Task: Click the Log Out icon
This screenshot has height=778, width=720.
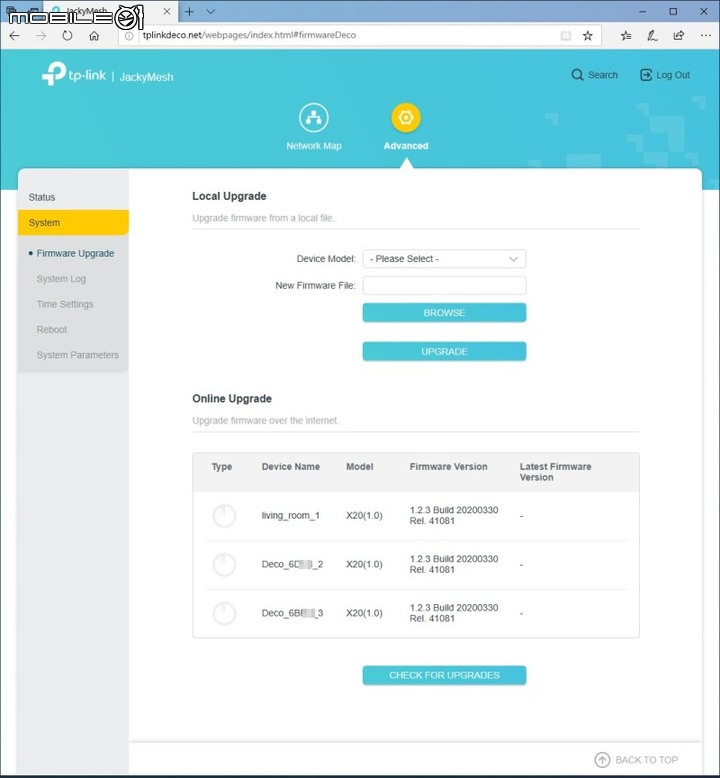Action: click(646, 75)
